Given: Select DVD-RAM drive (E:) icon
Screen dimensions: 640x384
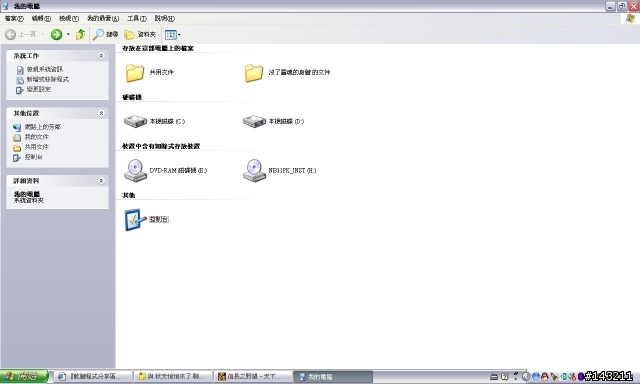Looking at the screenshot, I should 135,171.
